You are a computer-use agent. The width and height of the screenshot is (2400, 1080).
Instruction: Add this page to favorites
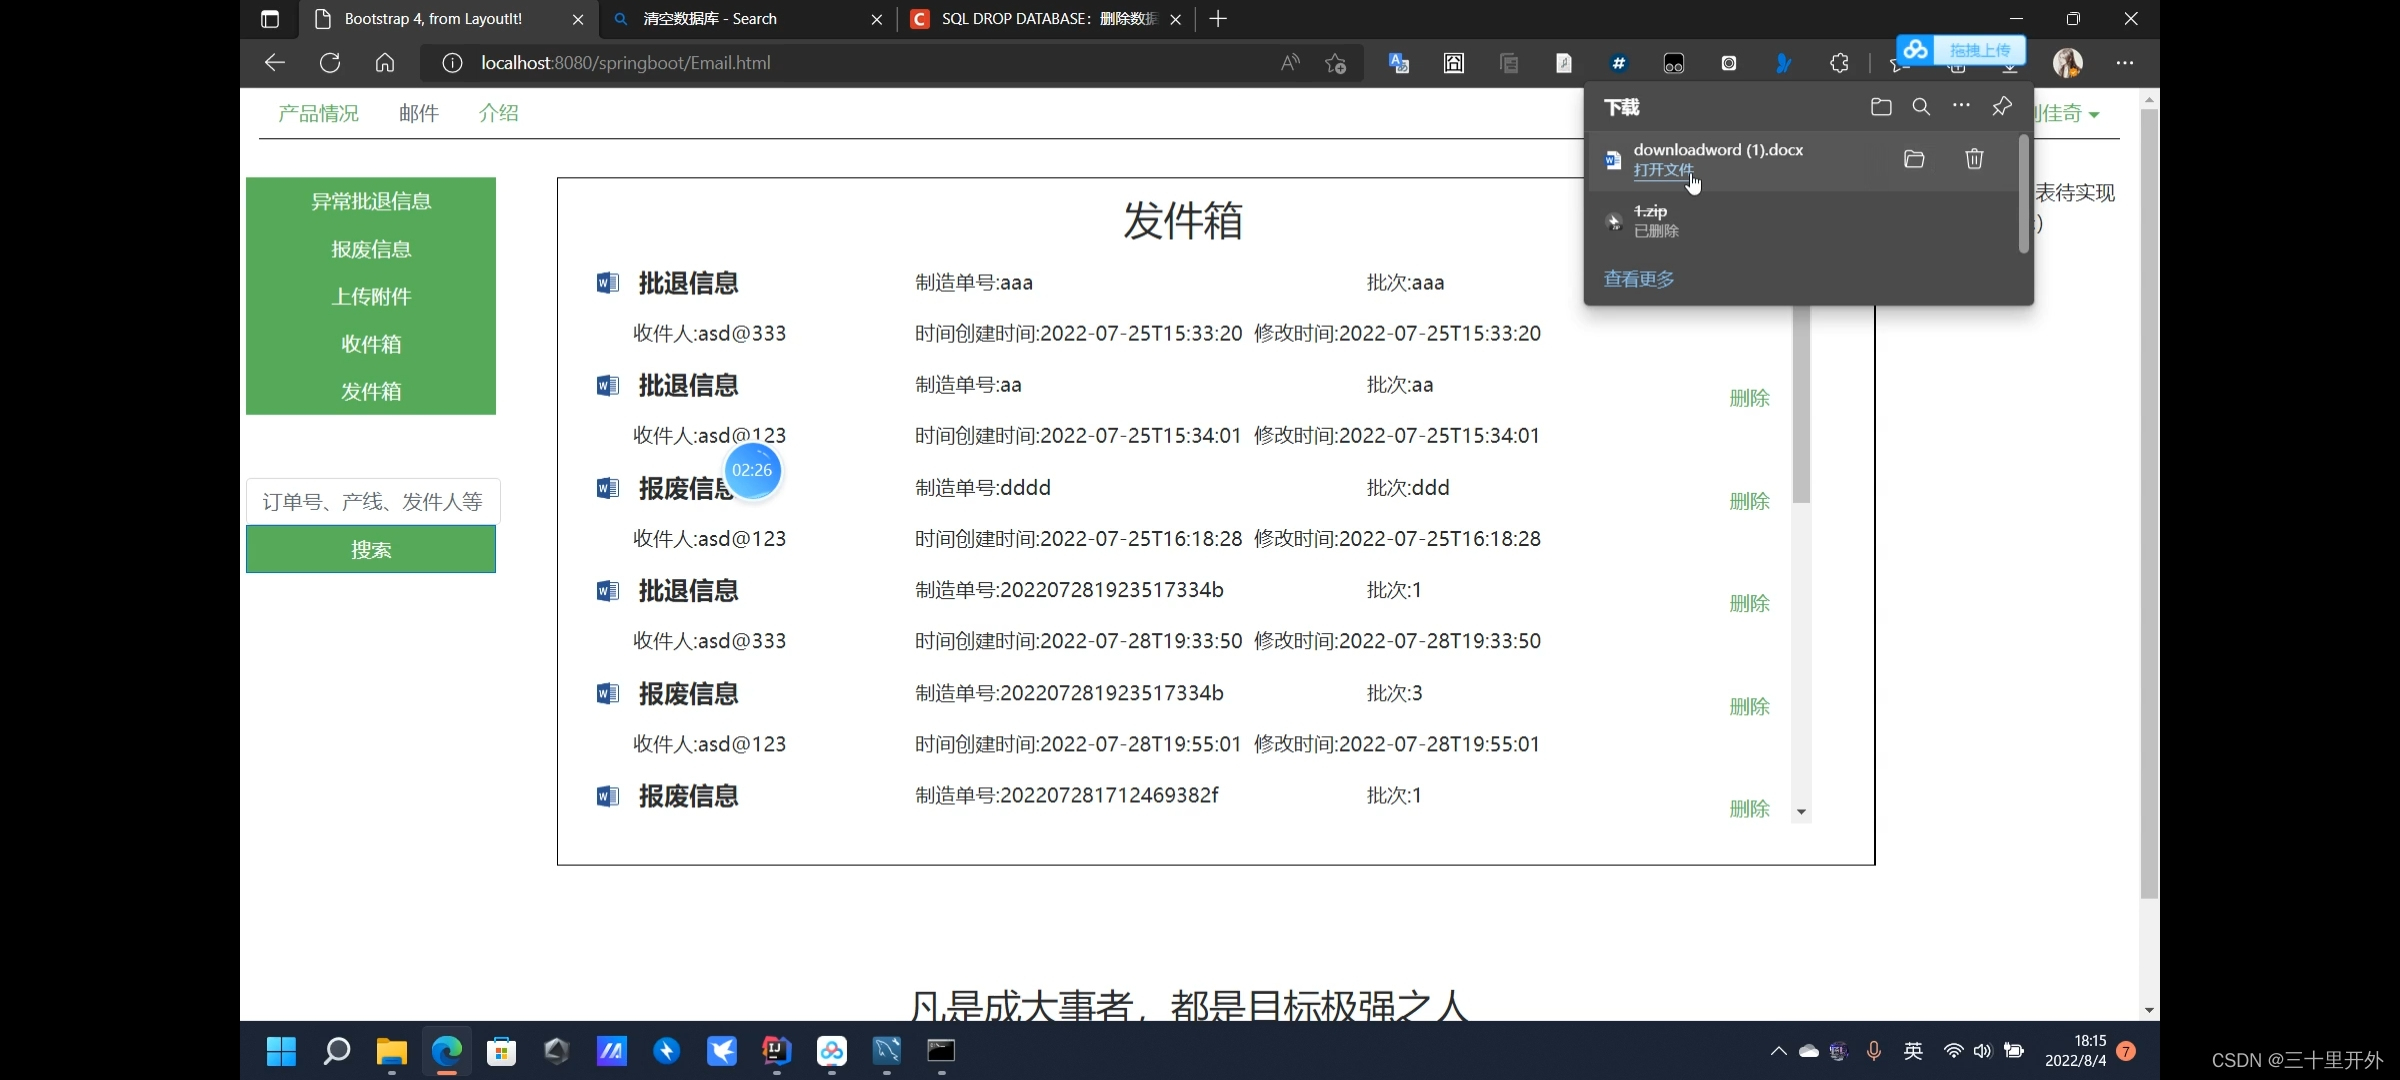(1336, 63)
